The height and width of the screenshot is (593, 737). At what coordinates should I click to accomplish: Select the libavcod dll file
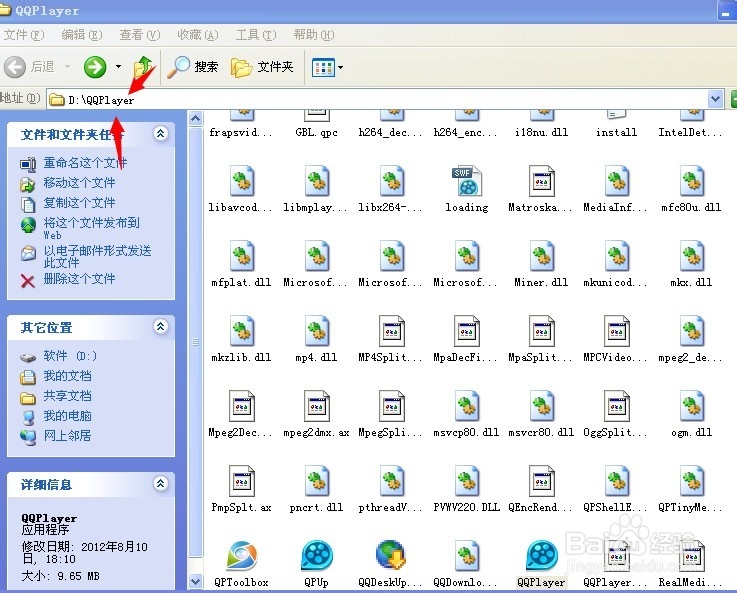point(241,189)
